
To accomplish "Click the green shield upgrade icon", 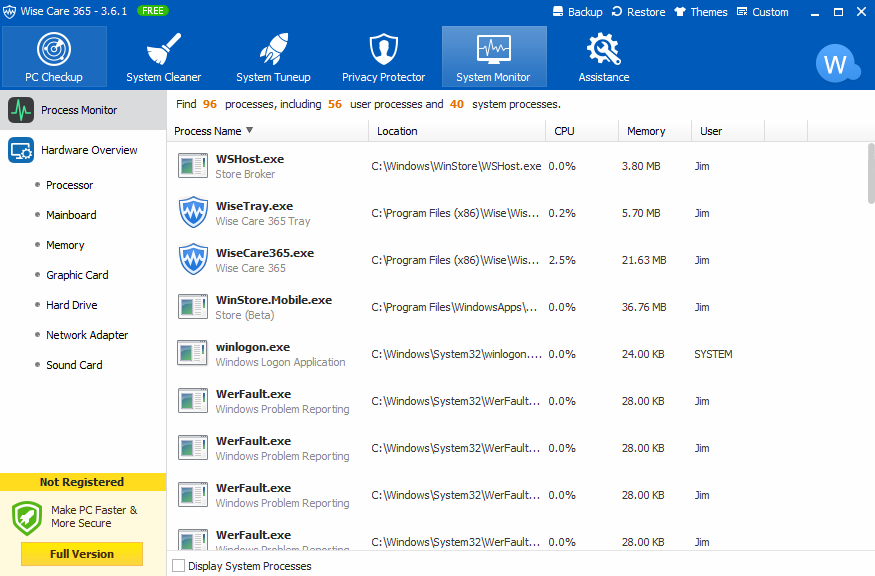I will [27, 518].
